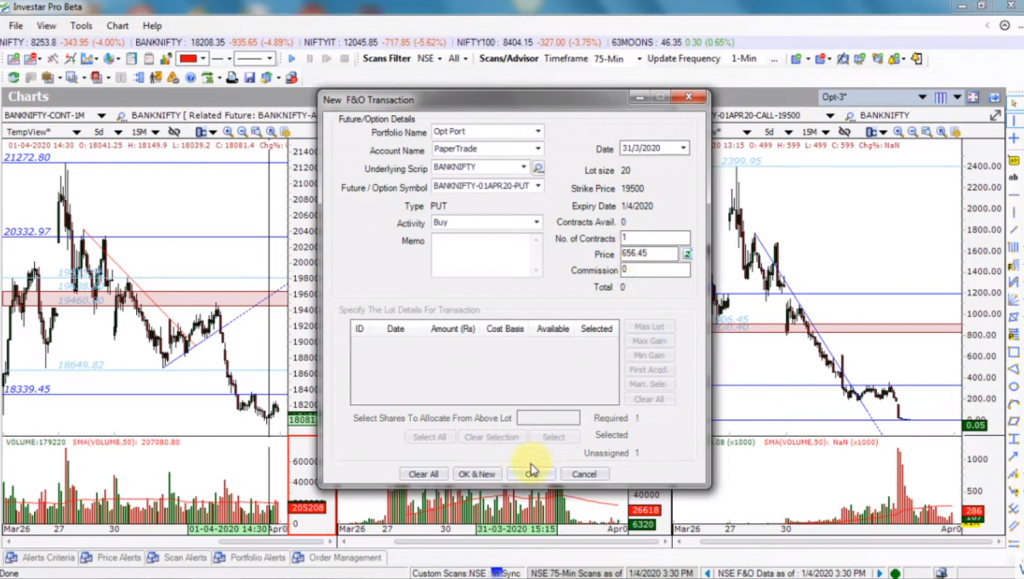
Task: Open the Account Name dropdown showing PaperTrade
Action: 538,149
